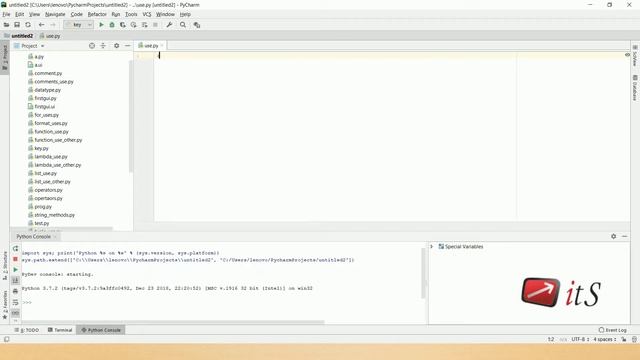Image resolution: width=640 pixels, height=360 pixels.
Task: Open the File menu
Action: (6, 14)
